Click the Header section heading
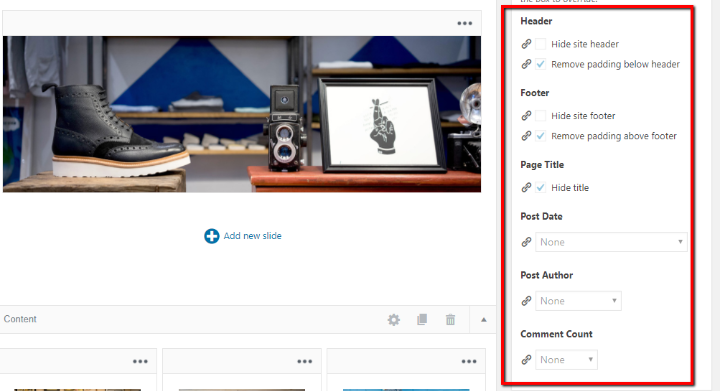Screen dimensions: 720x391 pos(536,21)
